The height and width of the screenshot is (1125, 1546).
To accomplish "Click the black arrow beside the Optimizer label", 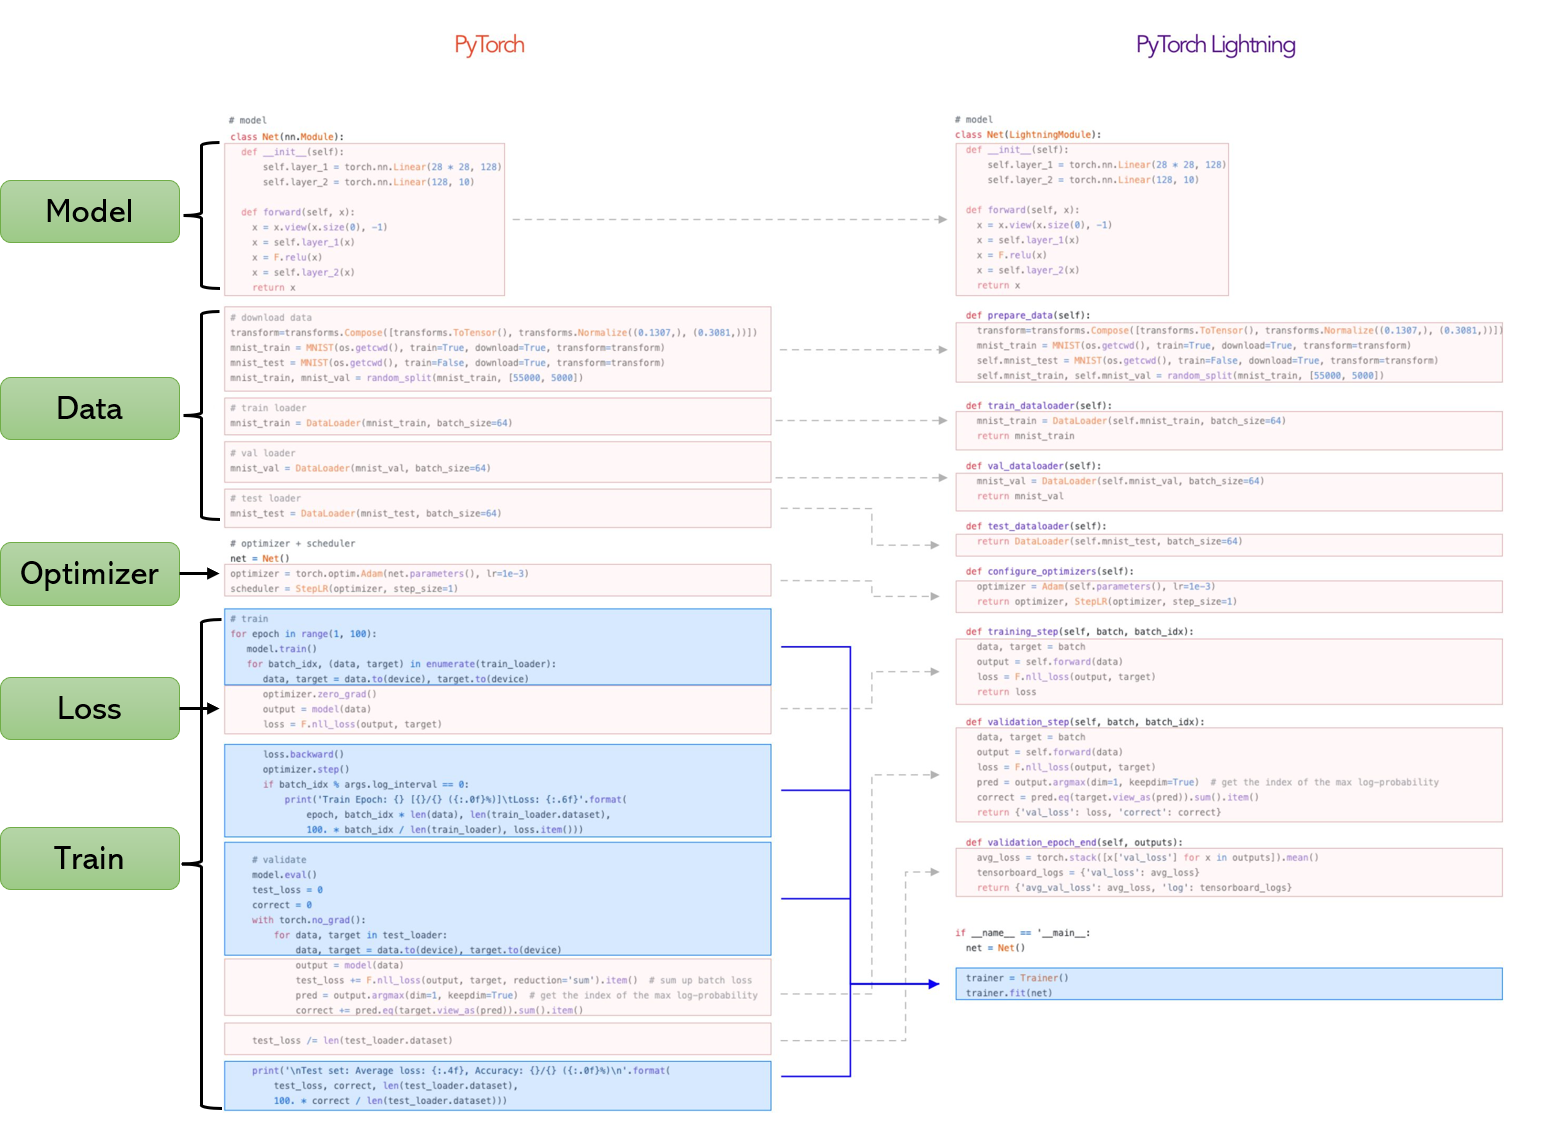I will point(208,573).
